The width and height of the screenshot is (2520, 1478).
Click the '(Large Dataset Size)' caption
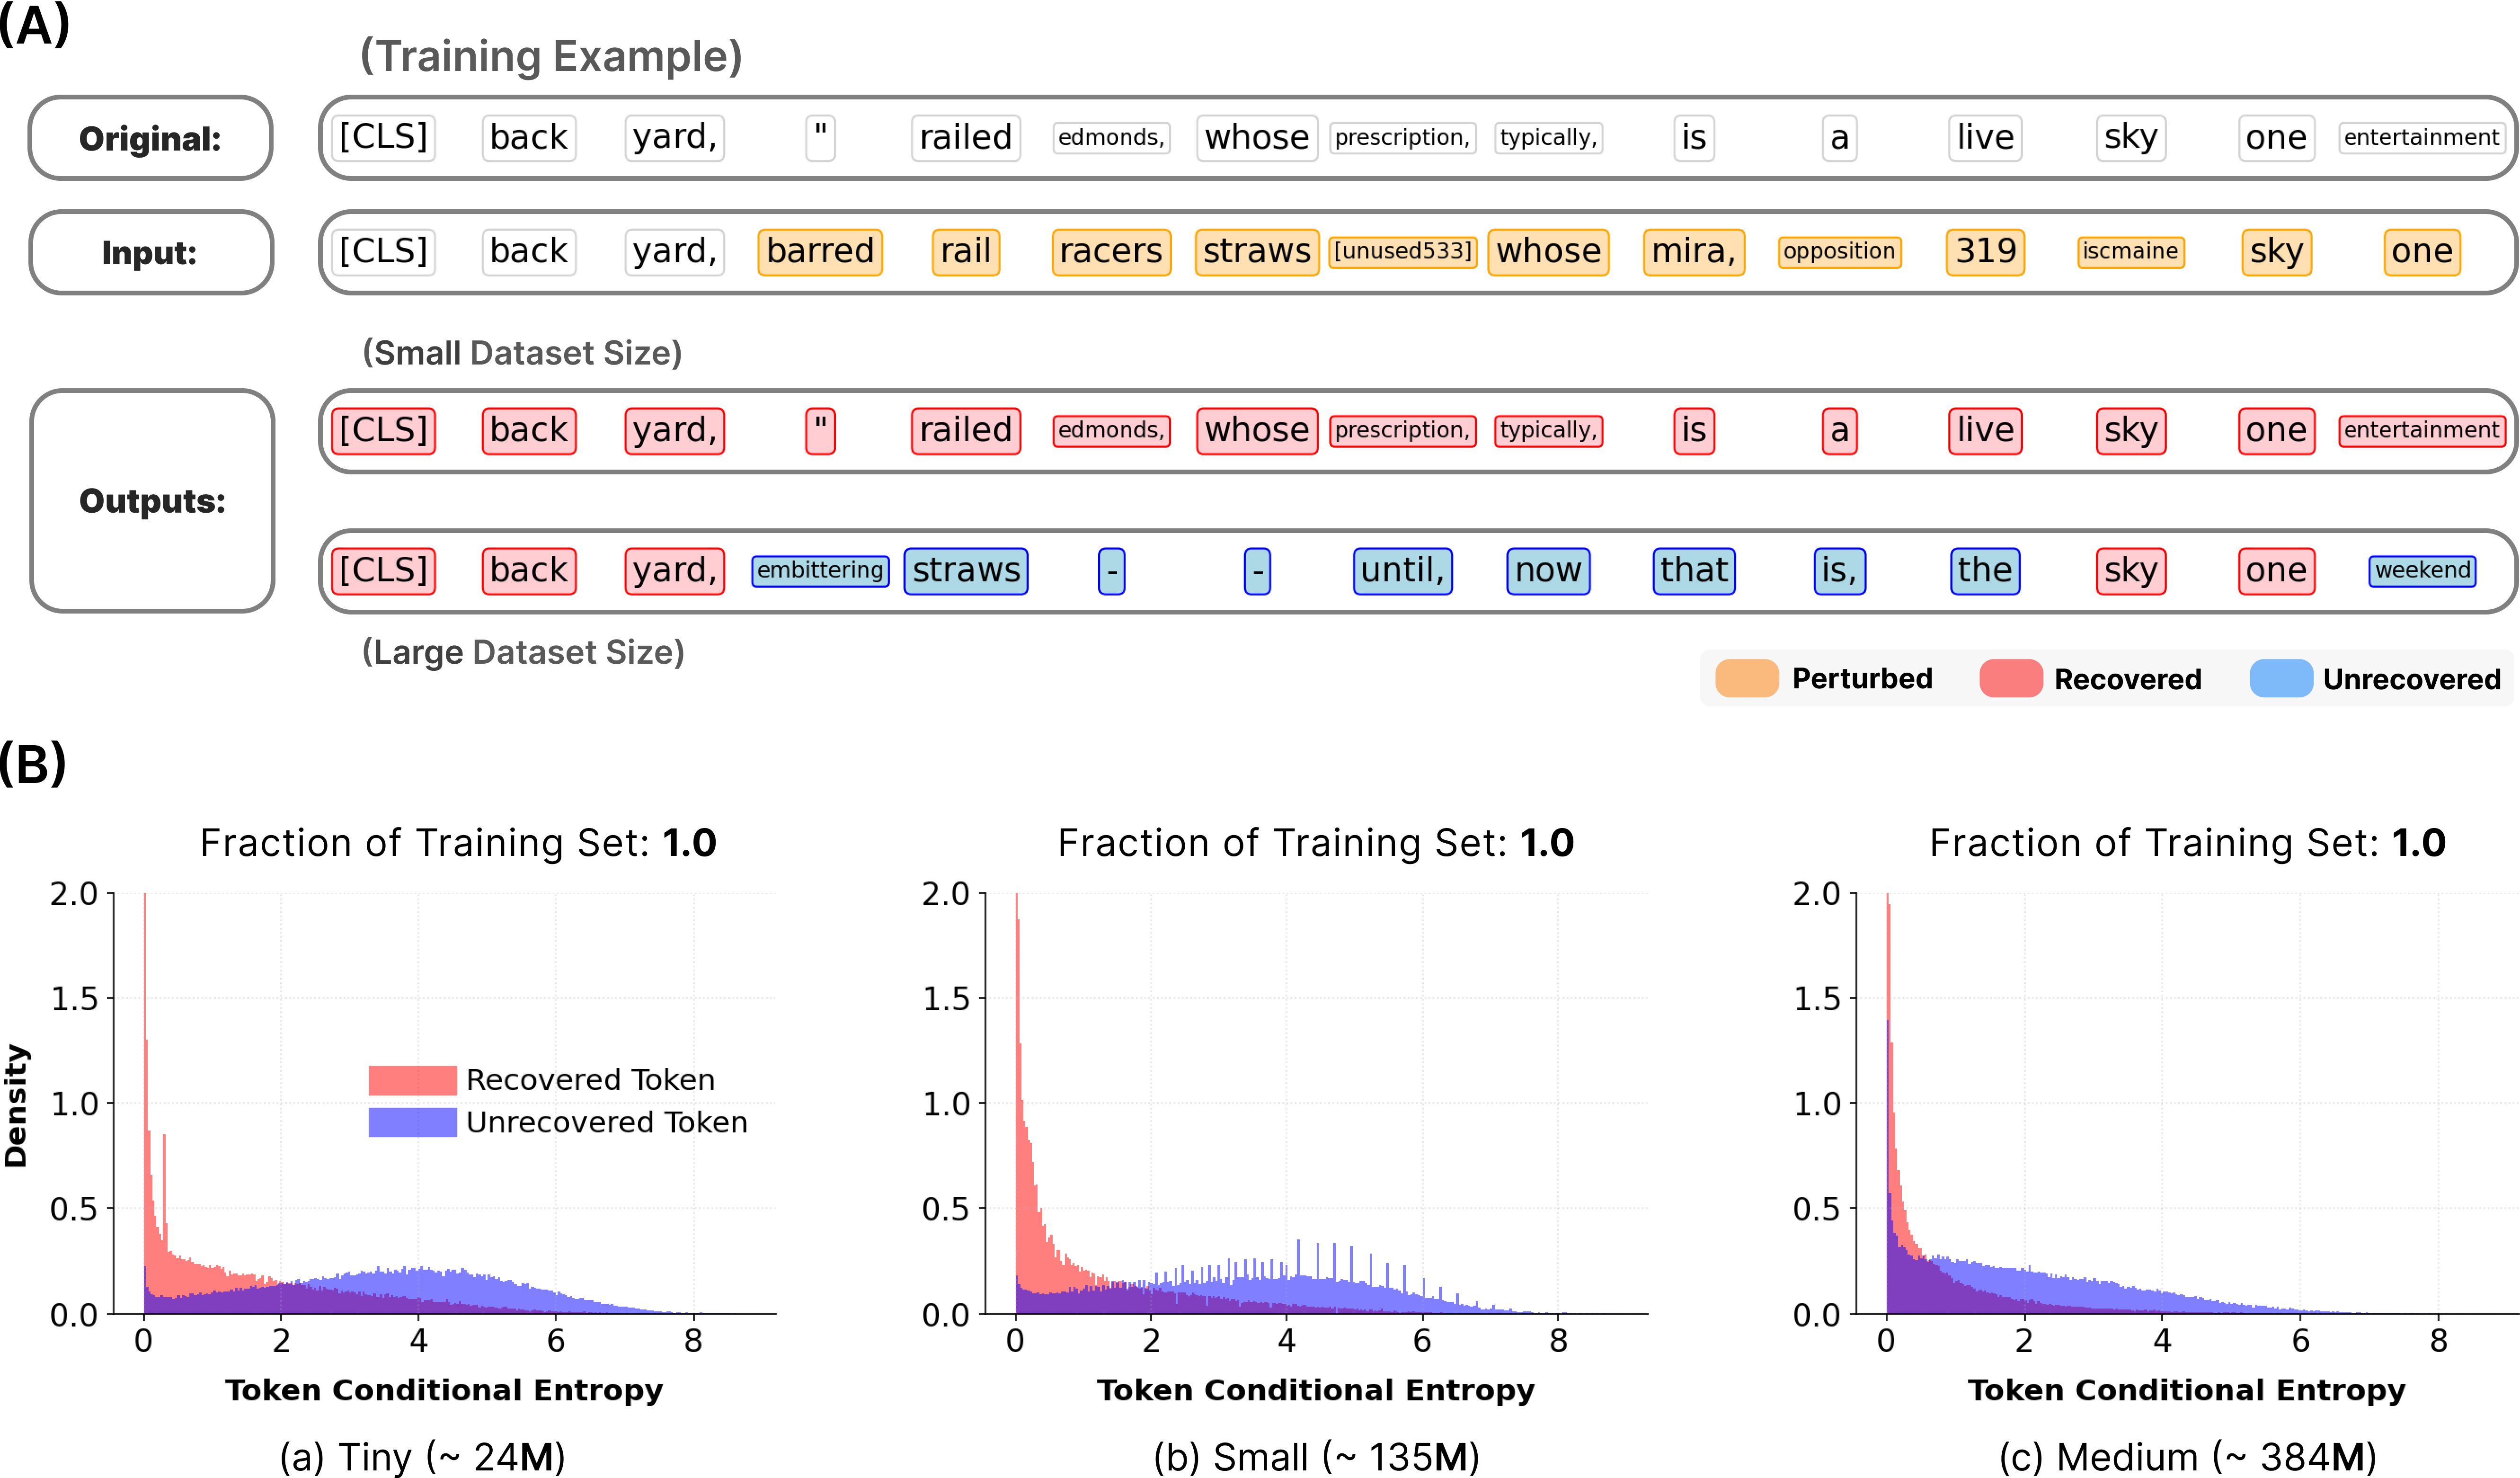[x=523, y=652]
